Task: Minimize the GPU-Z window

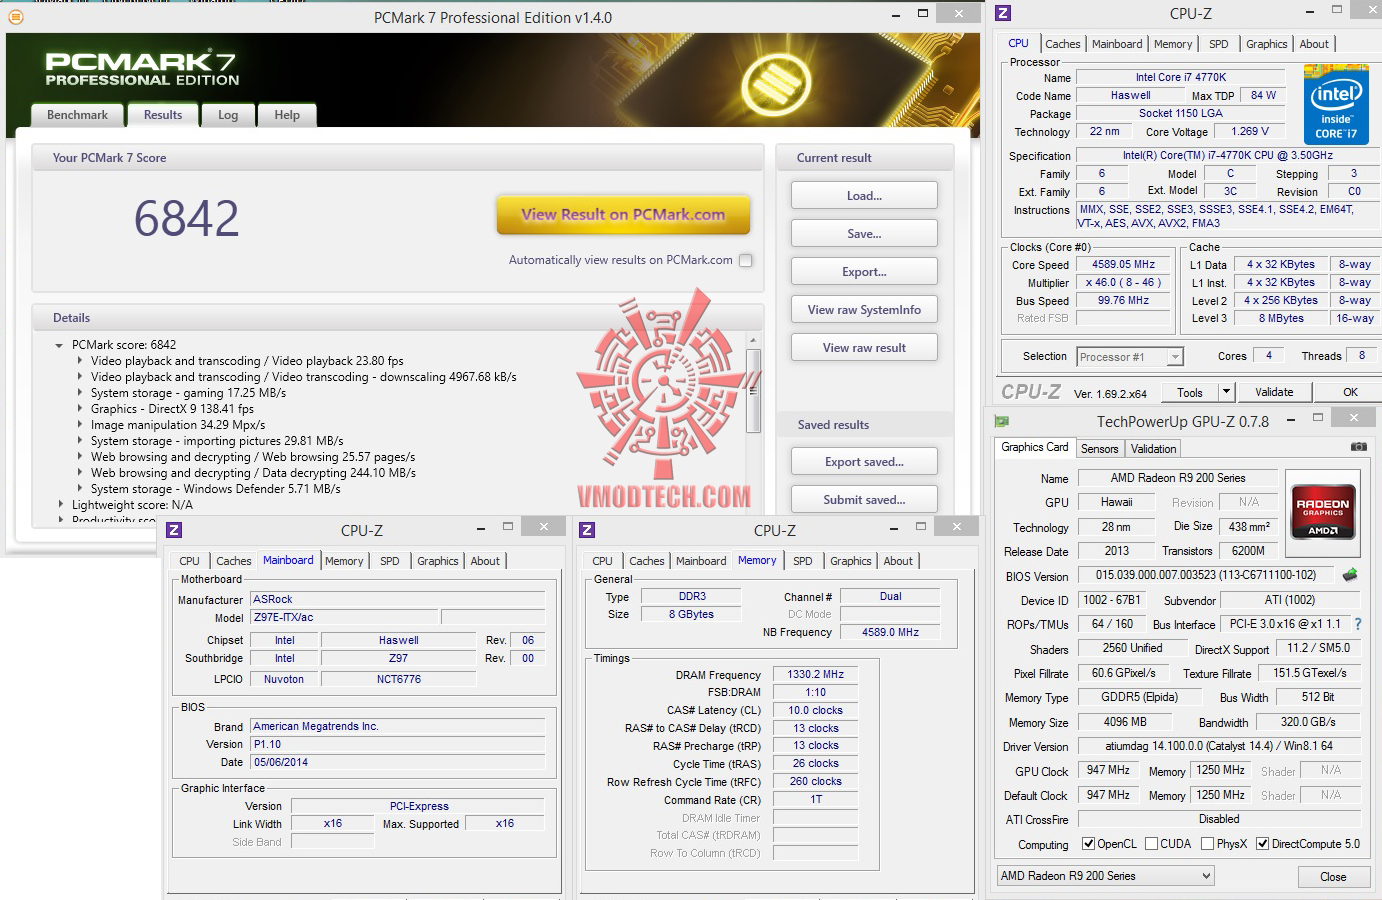Action: coord(1291,419)
